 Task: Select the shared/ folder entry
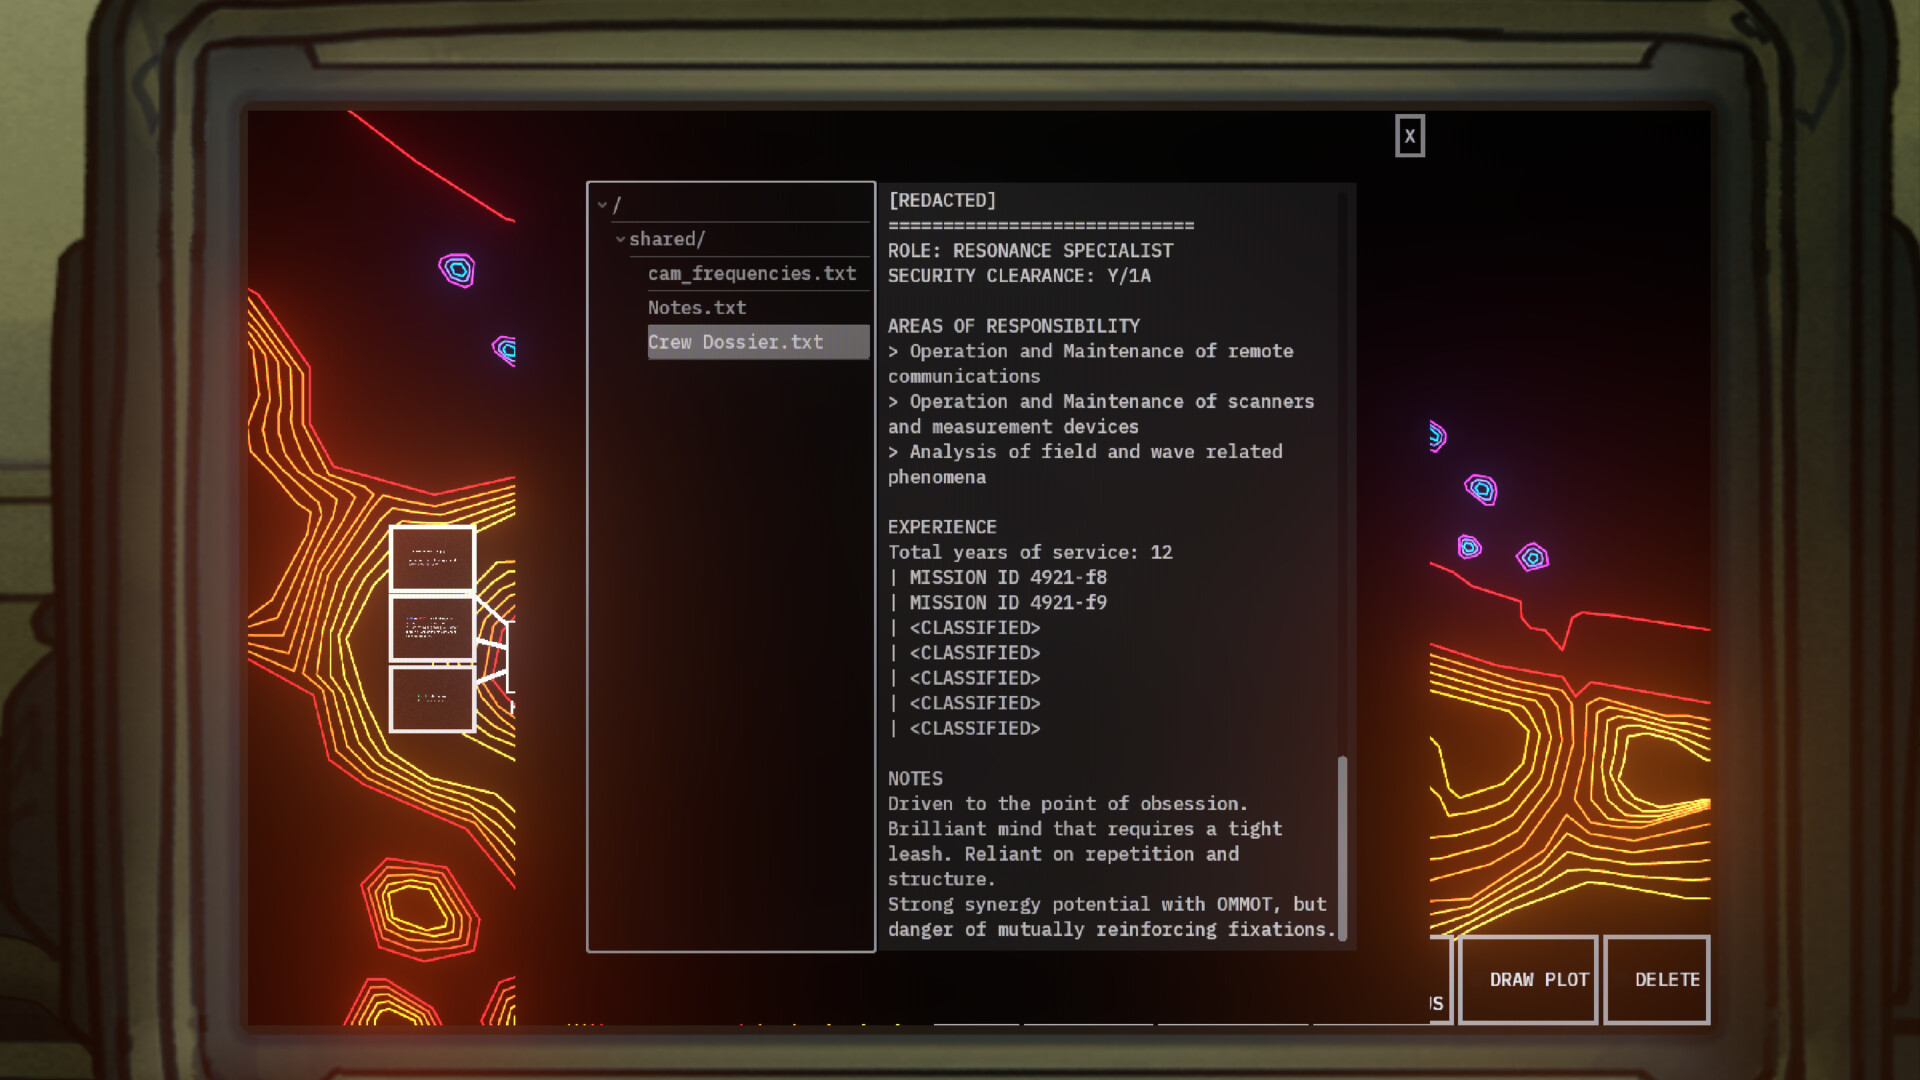click(667, 239)
